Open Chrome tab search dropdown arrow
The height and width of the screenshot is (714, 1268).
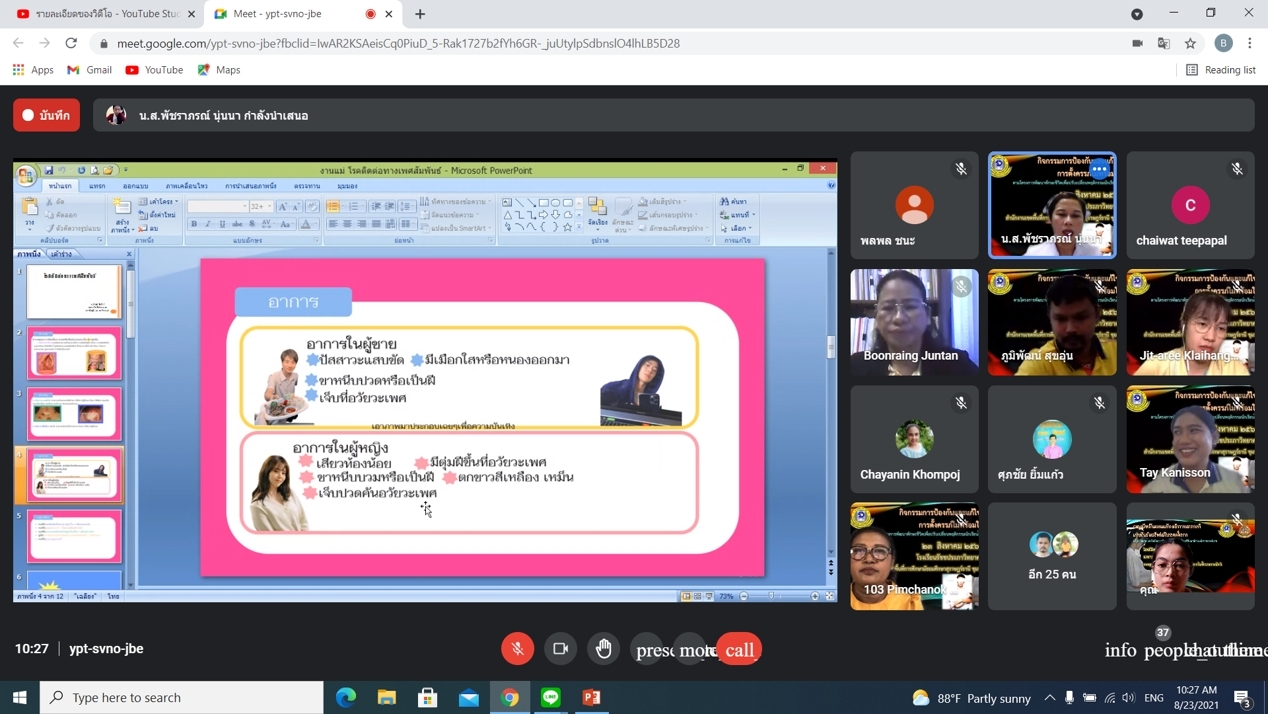coord(1137,14)
